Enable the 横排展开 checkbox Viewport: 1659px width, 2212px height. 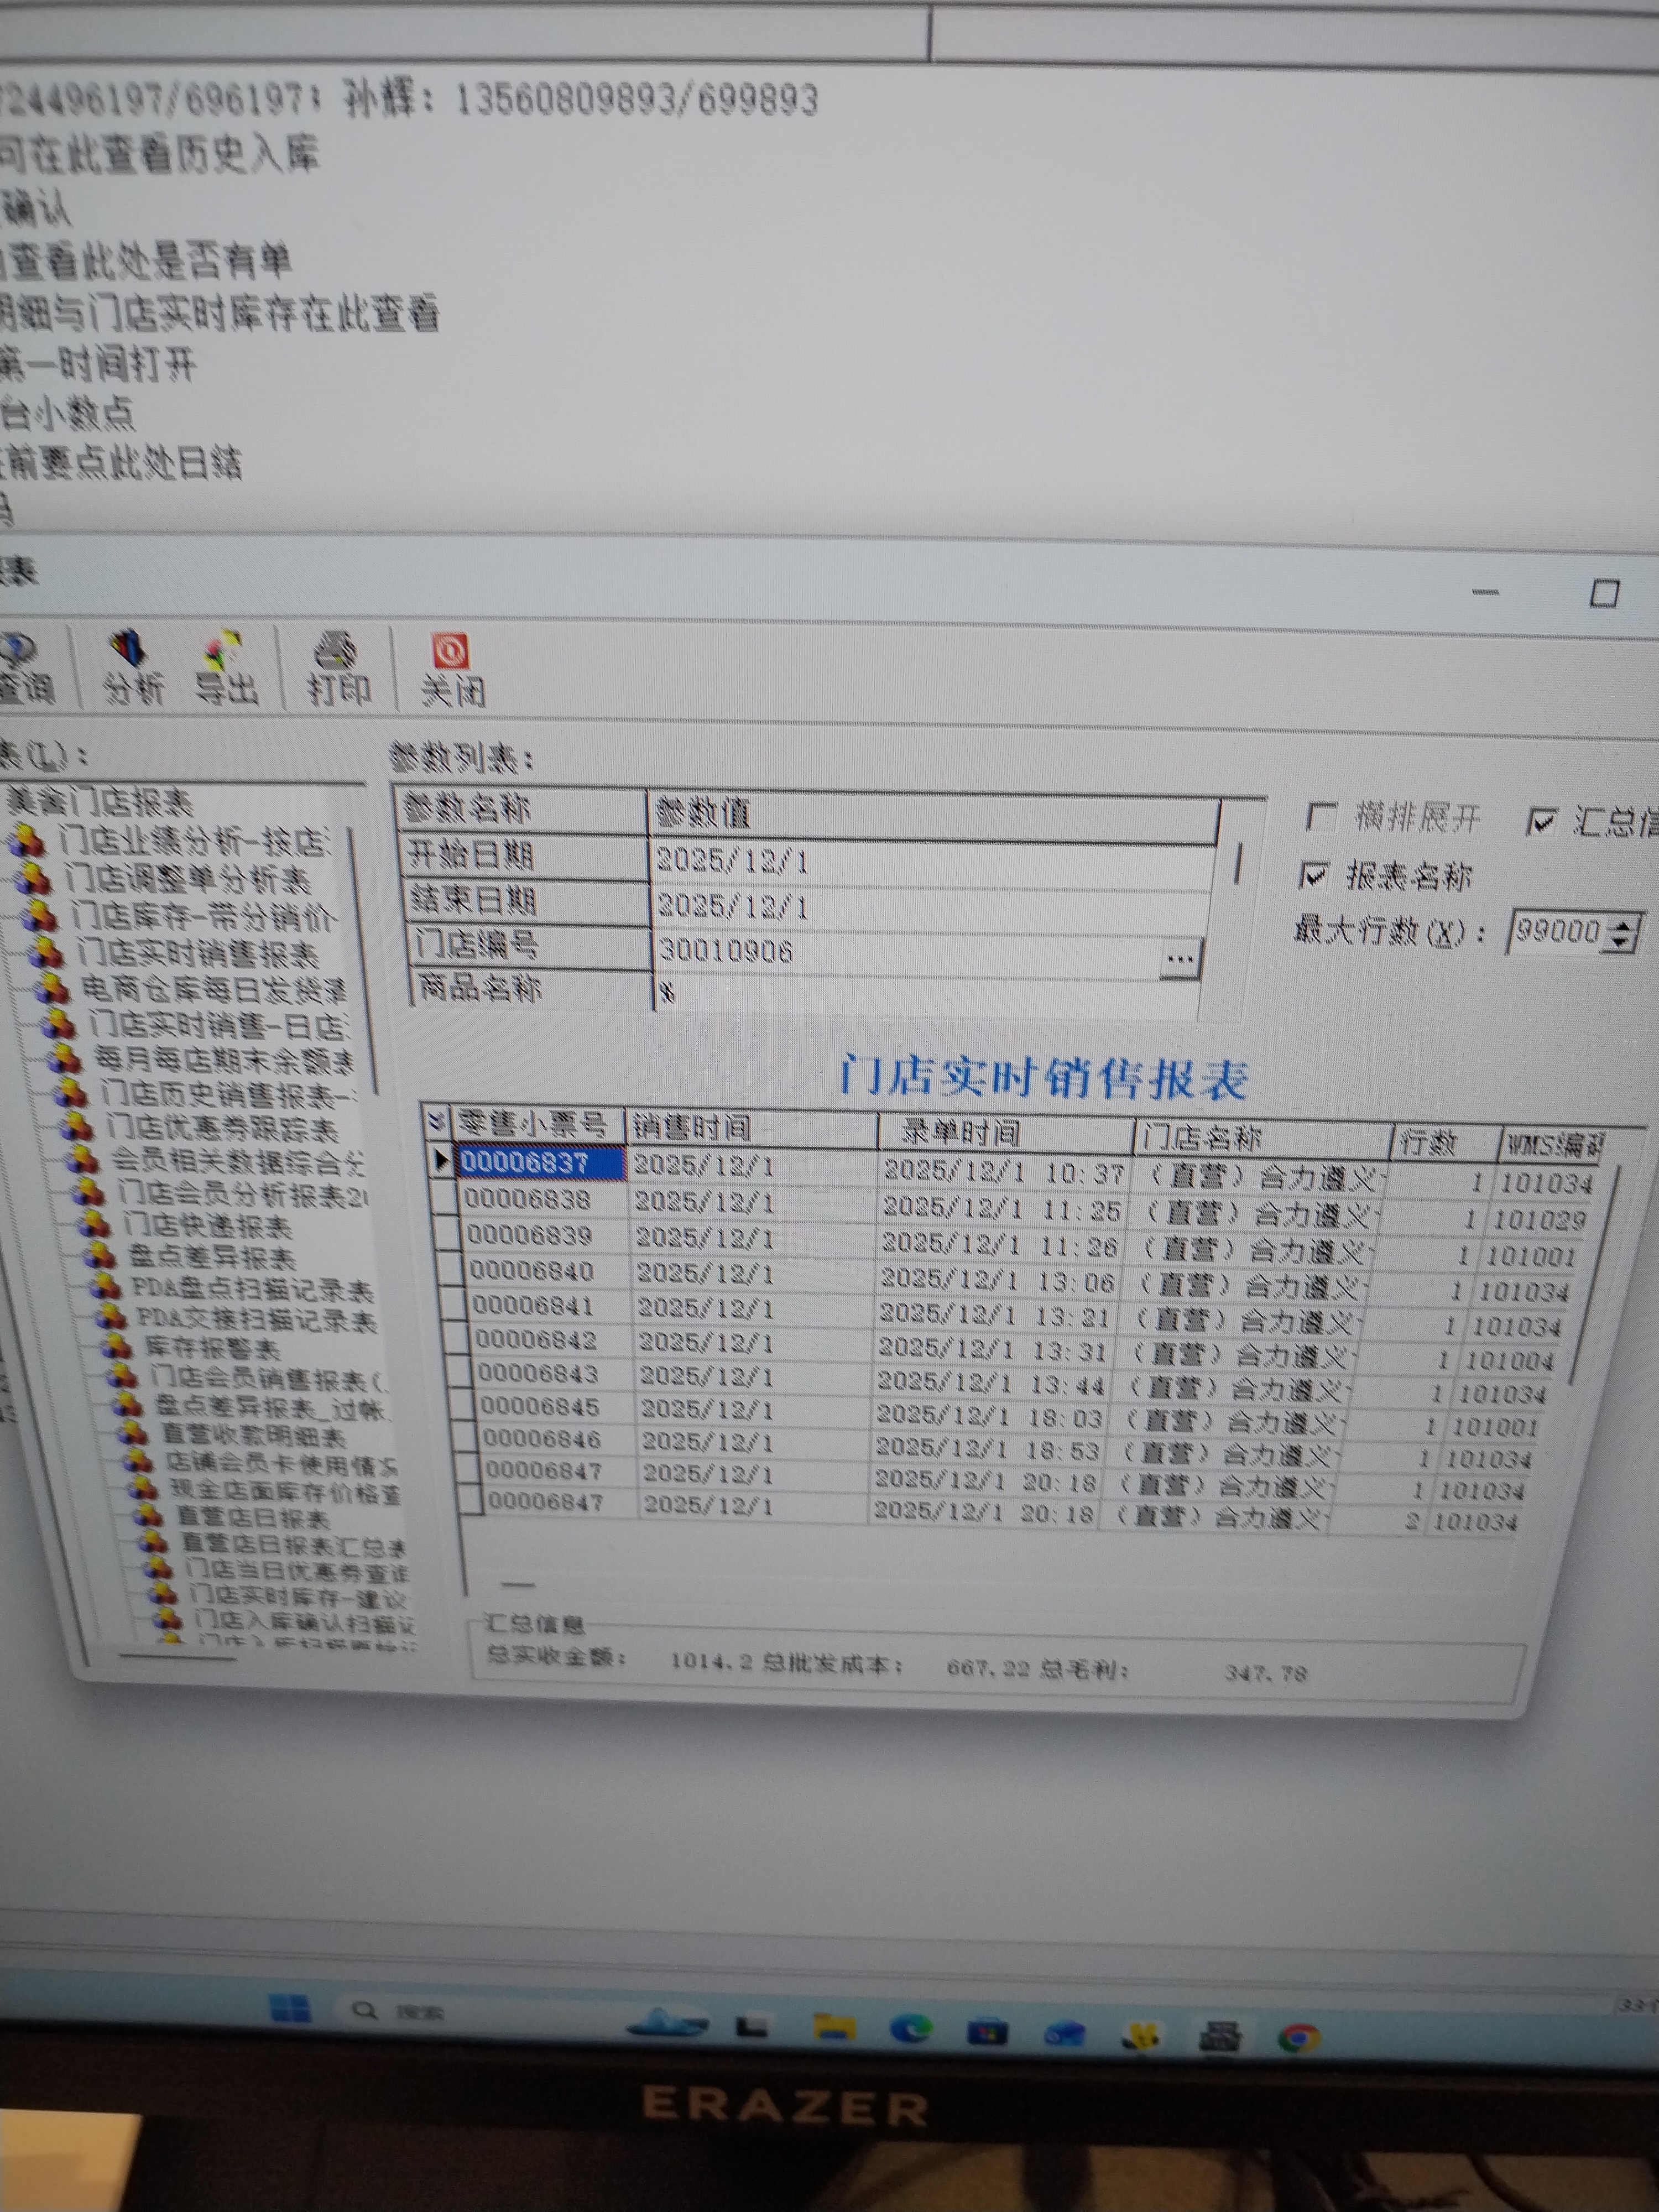click(x=1321, y=818)
